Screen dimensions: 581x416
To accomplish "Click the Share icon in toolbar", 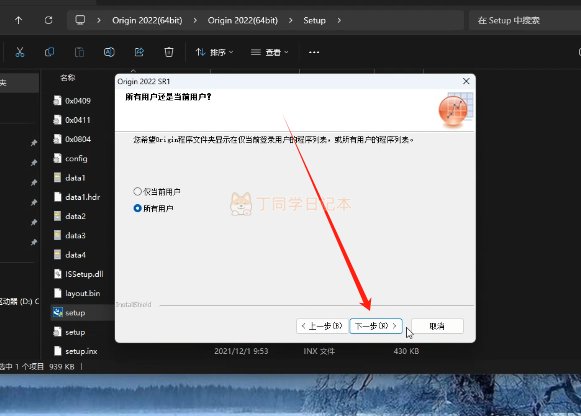I will tap(139, 52).
